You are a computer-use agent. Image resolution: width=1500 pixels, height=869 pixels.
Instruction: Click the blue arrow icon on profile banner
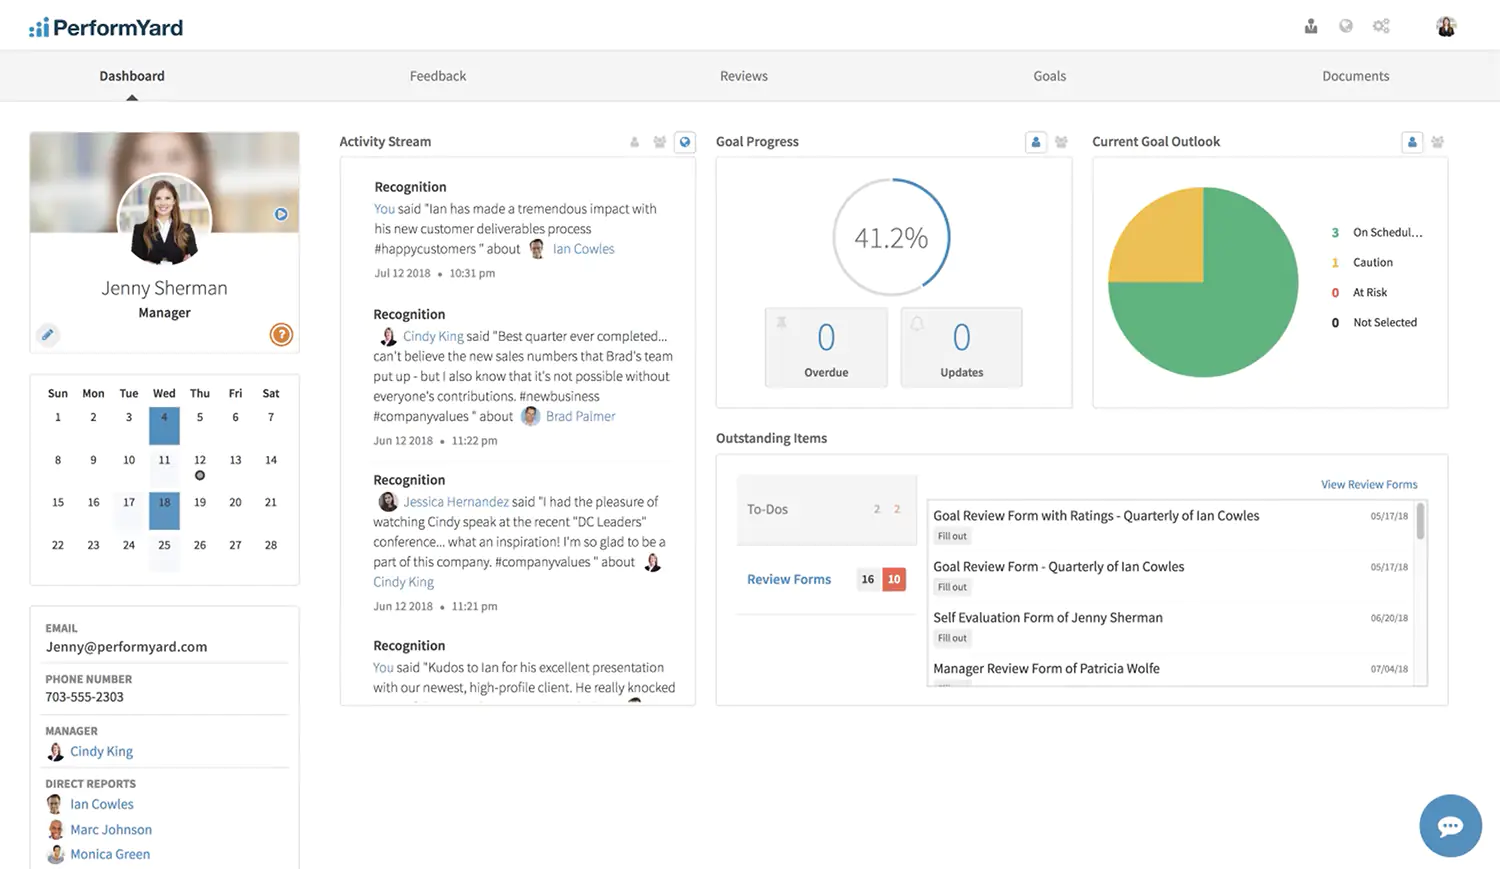pos(281,214)
